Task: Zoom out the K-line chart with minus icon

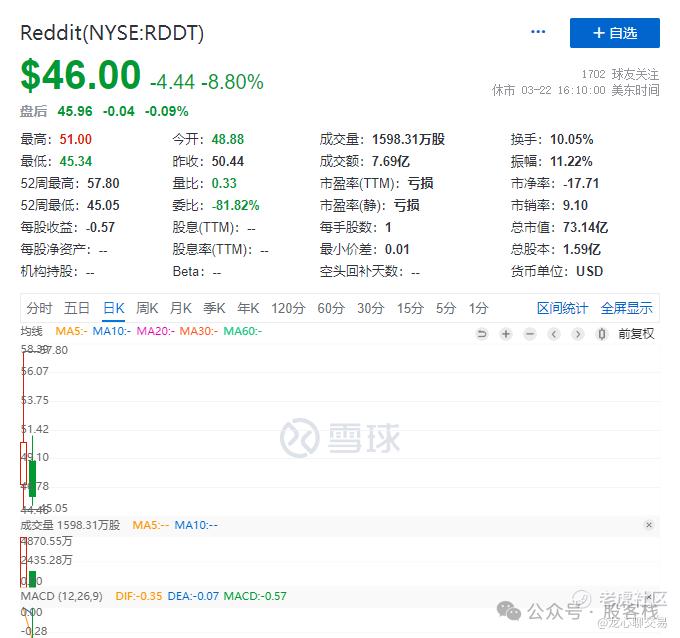Action: point(530,334)
